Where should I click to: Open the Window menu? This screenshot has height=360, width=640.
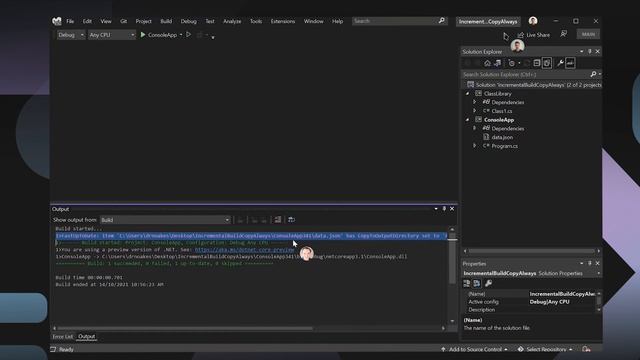[x=313, y=21]
